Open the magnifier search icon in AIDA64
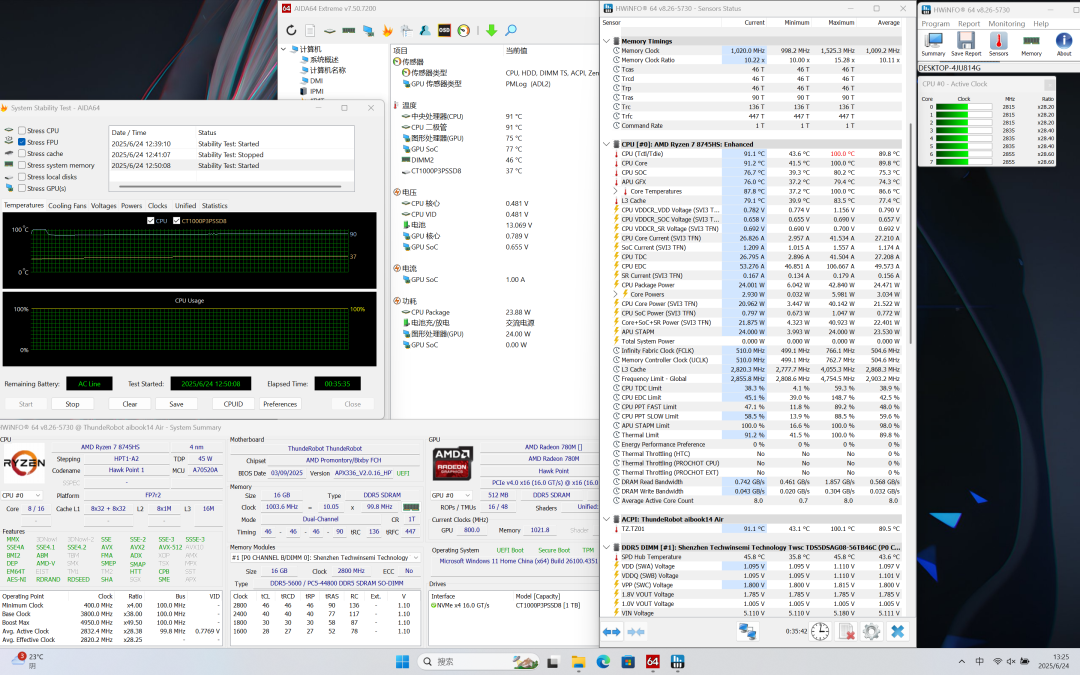 (510, 30)
